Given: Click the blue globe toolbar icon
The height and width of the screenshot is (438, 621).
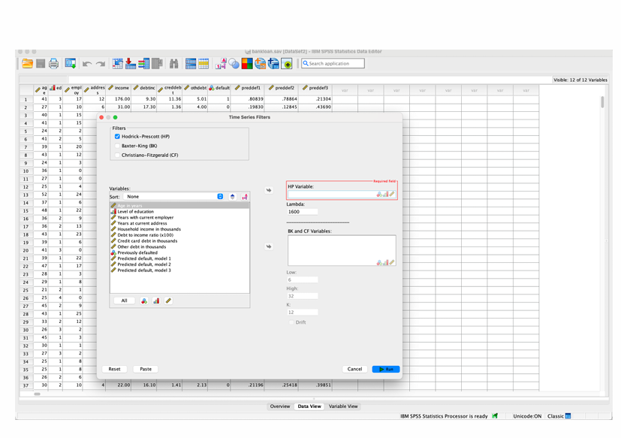Looking at the screenshot, I should 274,63.
